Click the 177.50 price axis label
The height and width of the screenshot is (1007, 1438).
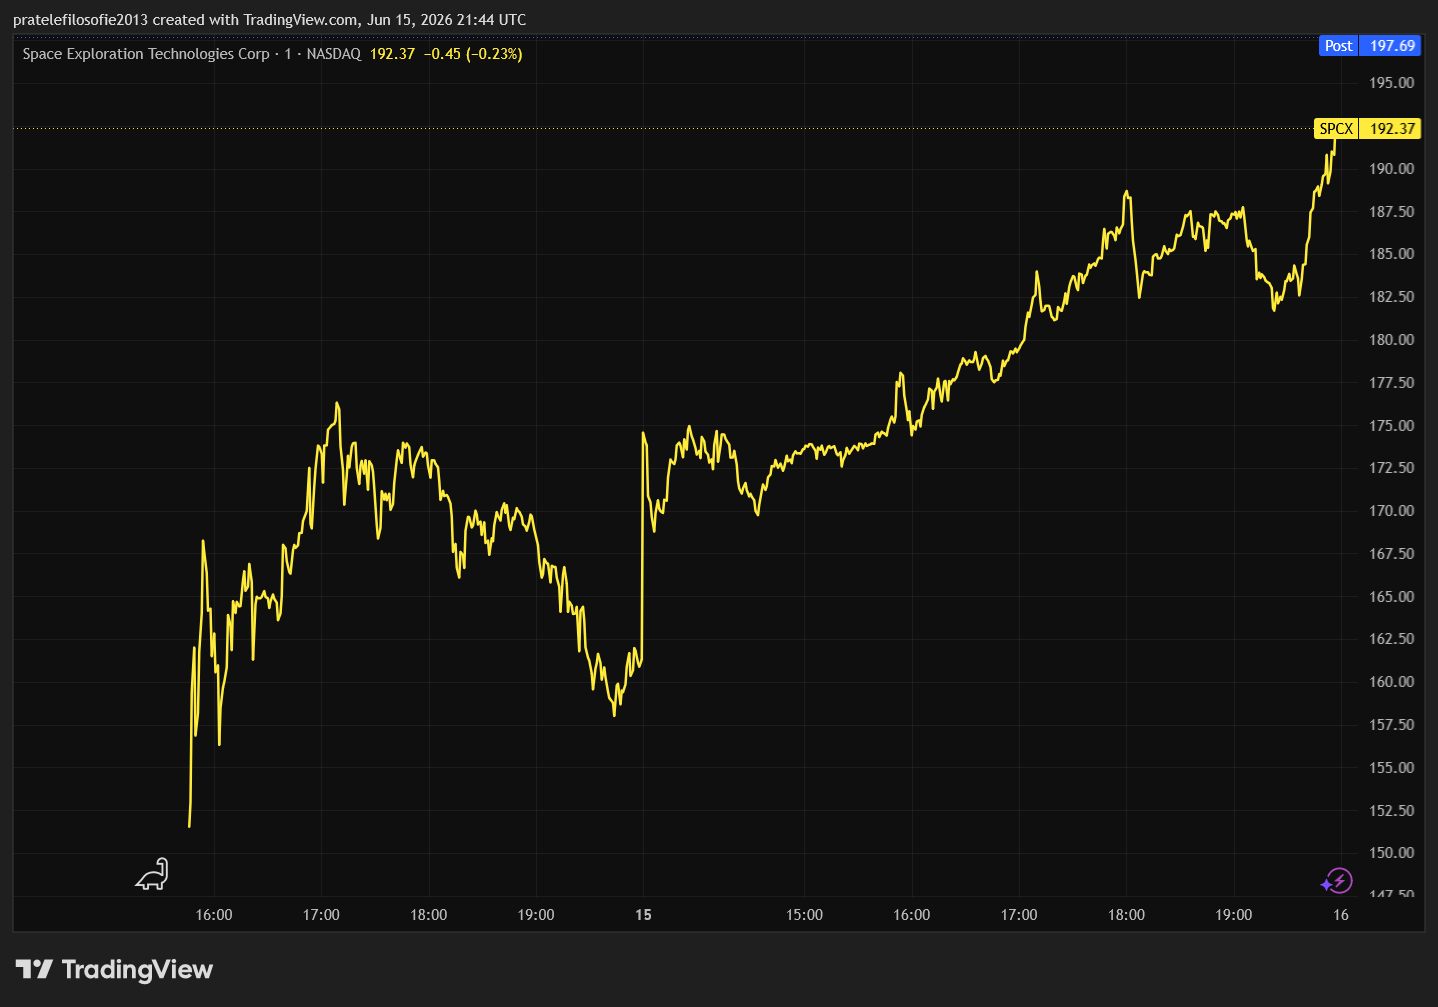point(1392,383)
